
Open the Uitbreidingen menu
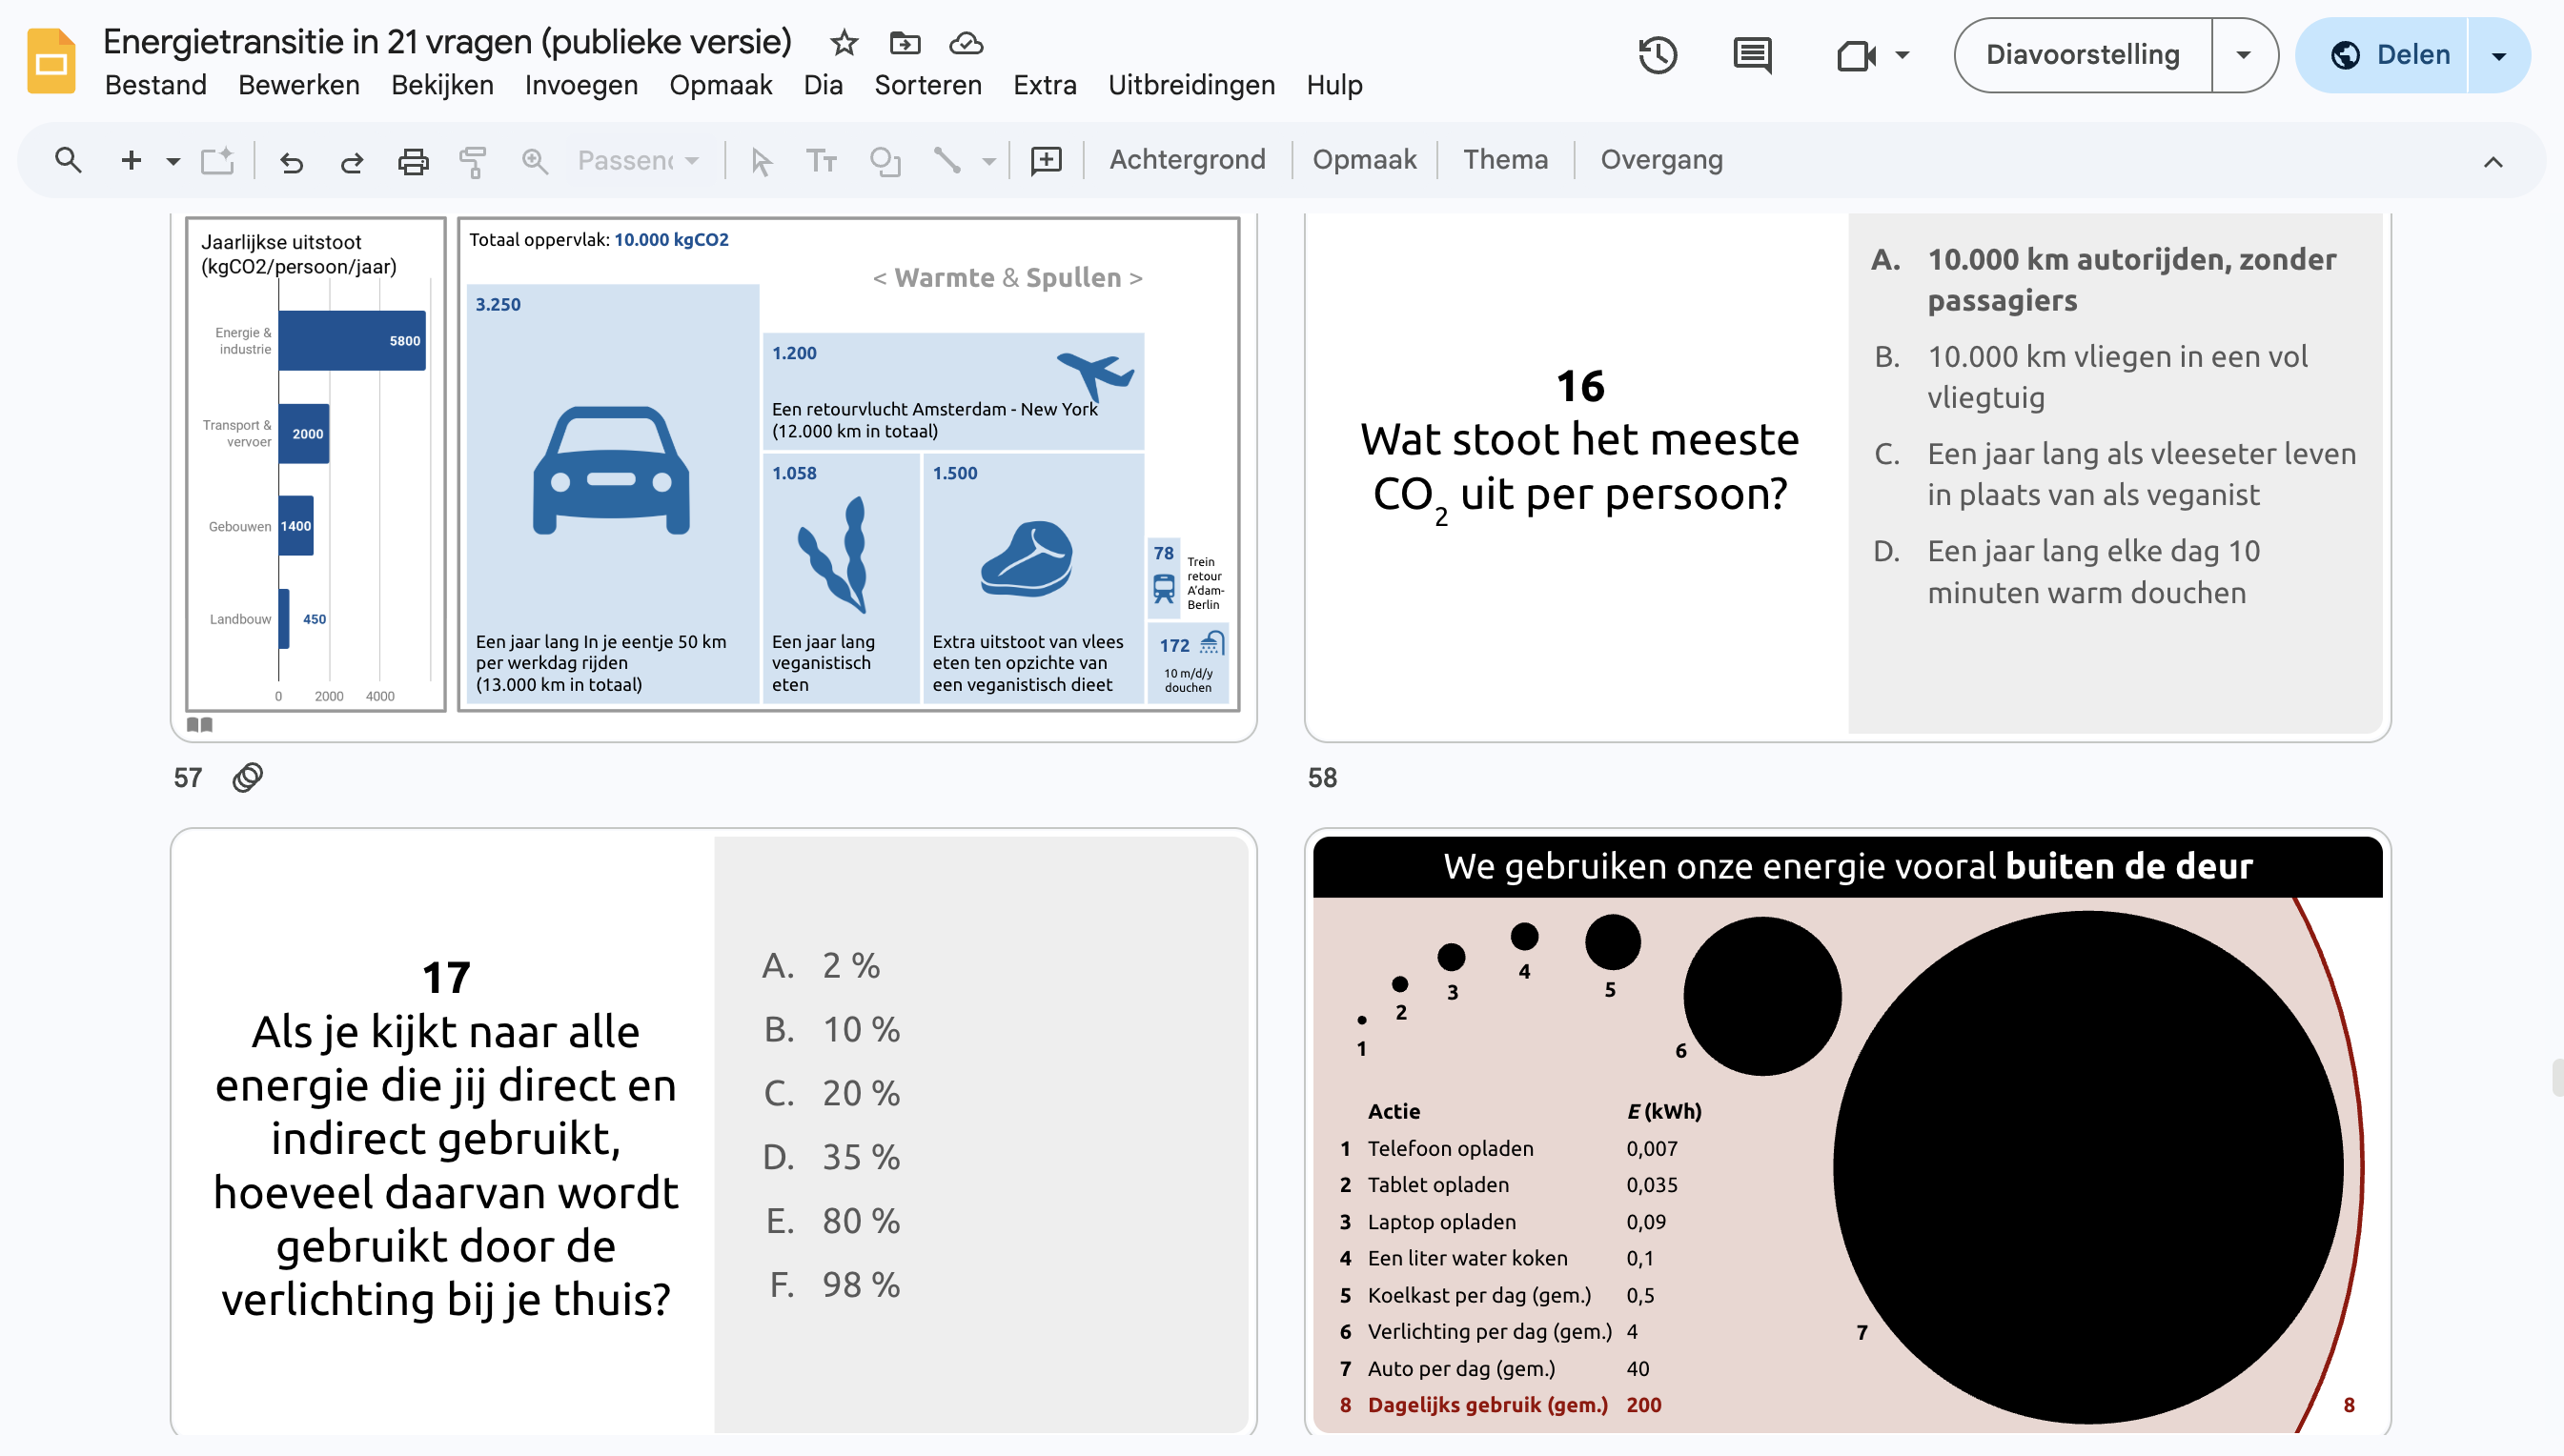pos(1191,85)
